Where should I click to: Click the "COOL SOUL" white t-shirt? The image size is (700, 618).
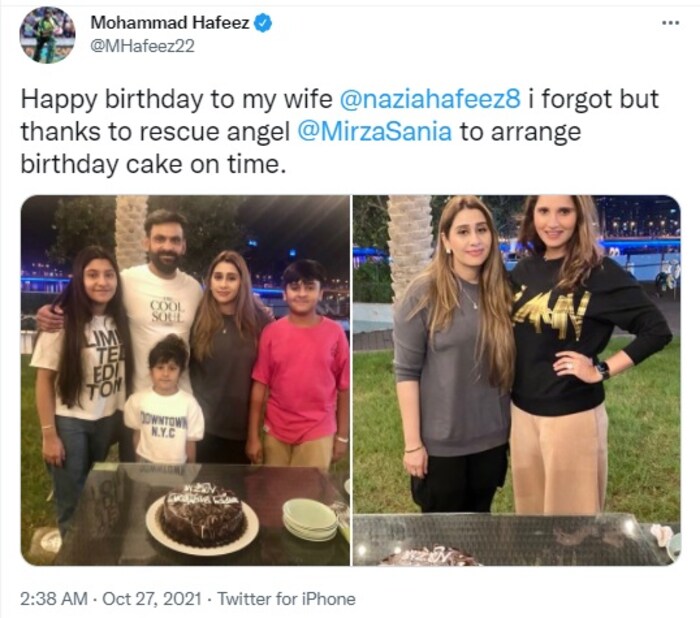pyautogui.click(x=164, y=325)
